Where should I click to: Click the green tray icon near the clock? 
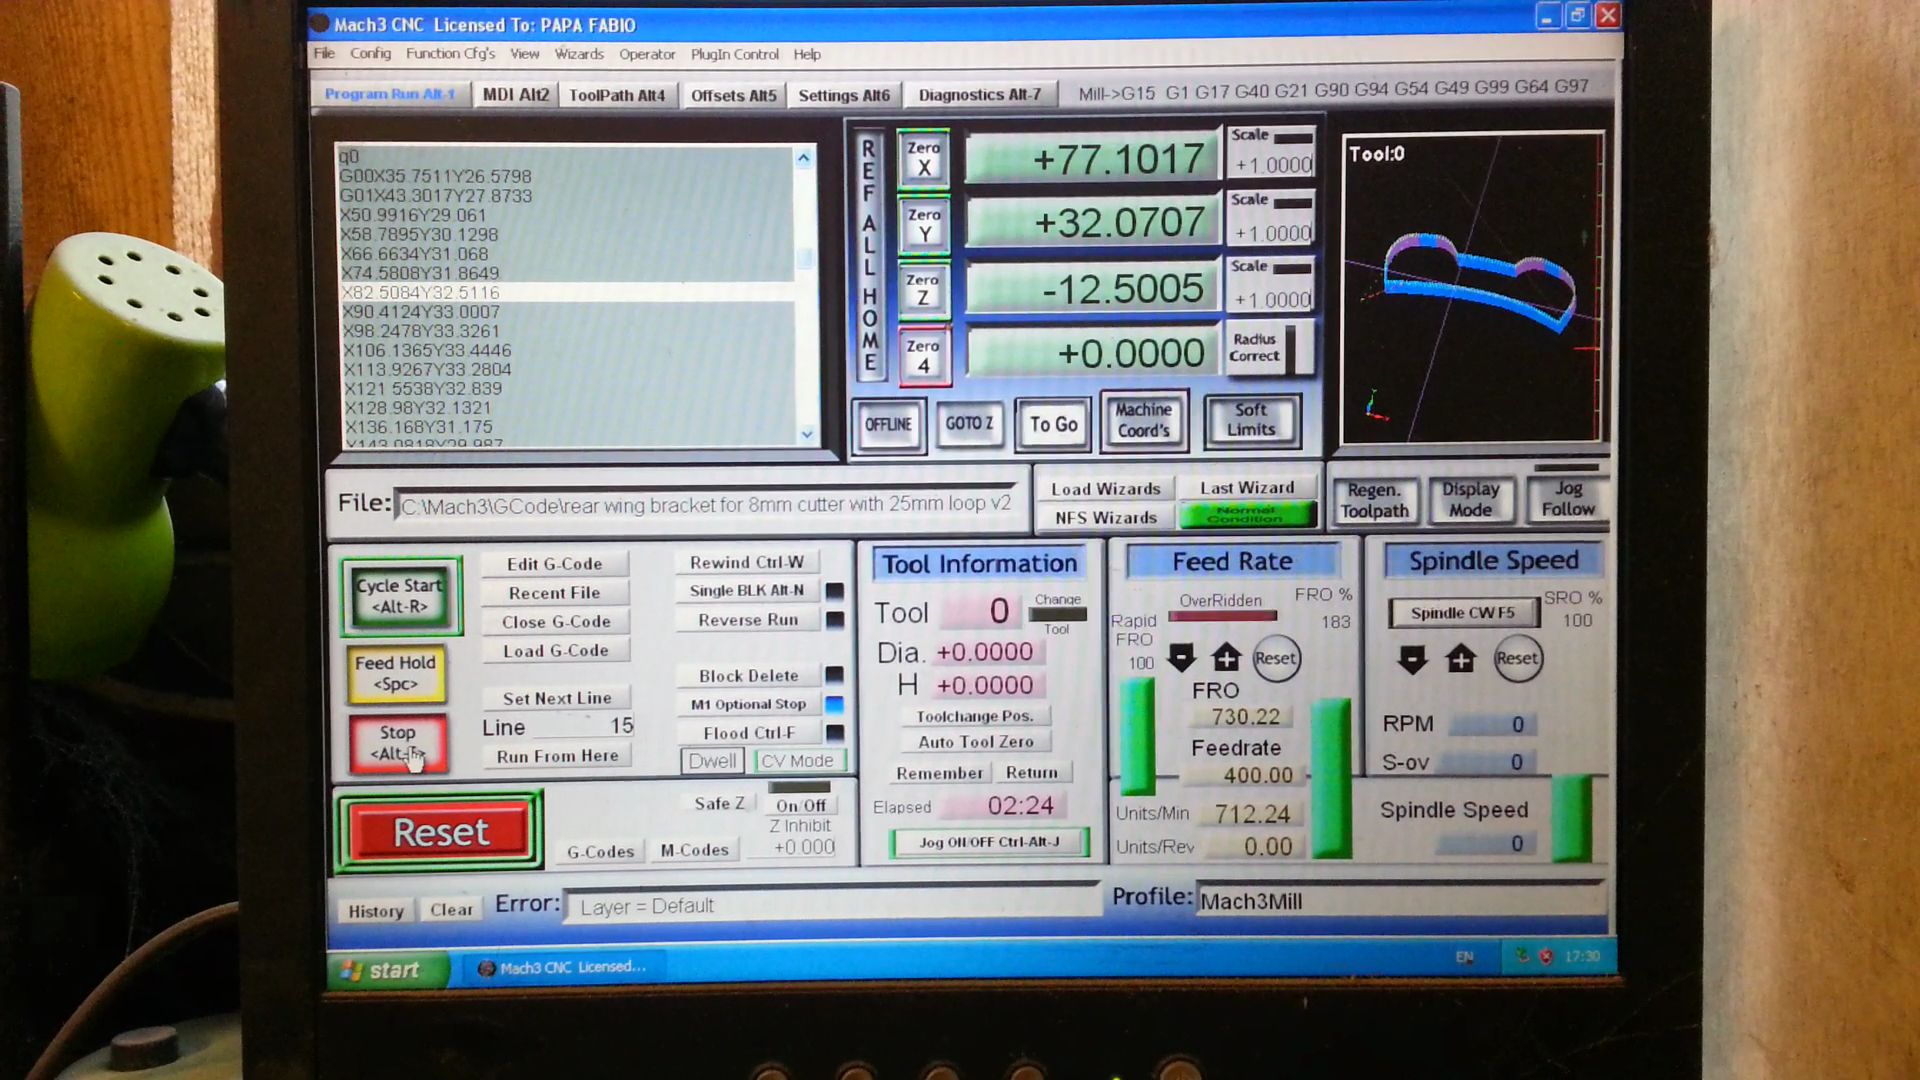coord(1522,956)
